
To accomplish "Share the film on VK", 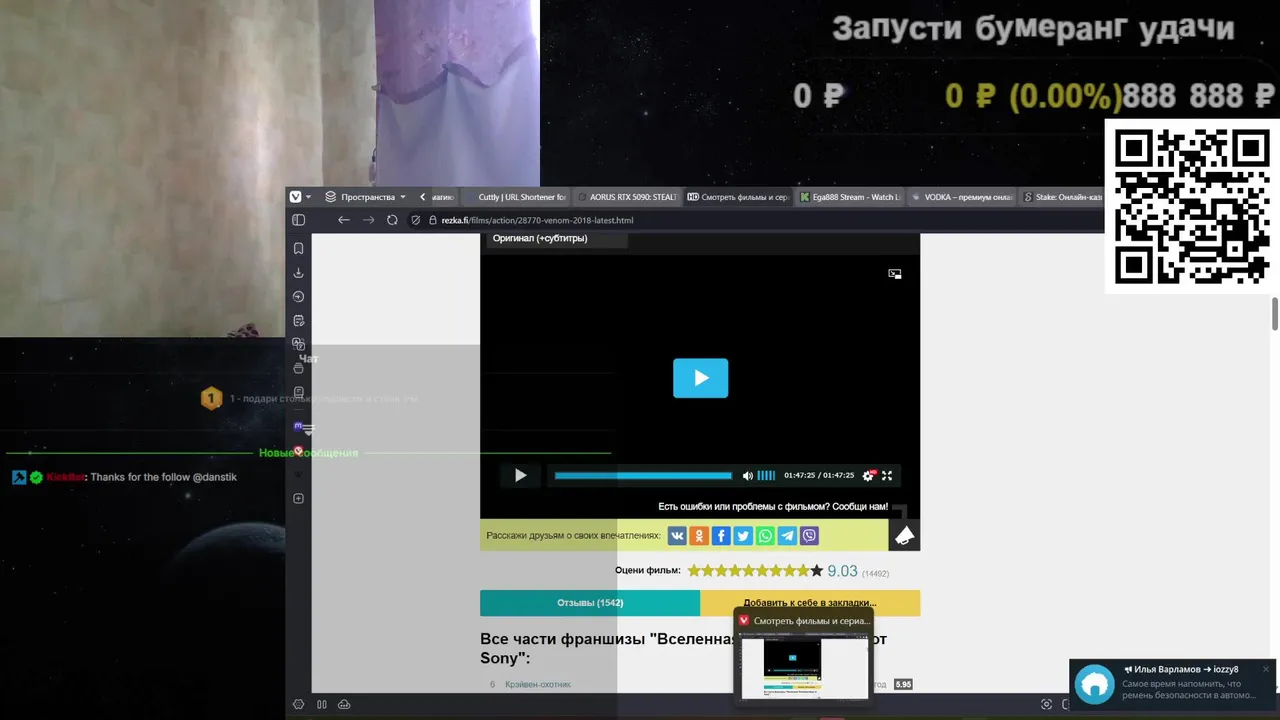I will coord(677,536).
